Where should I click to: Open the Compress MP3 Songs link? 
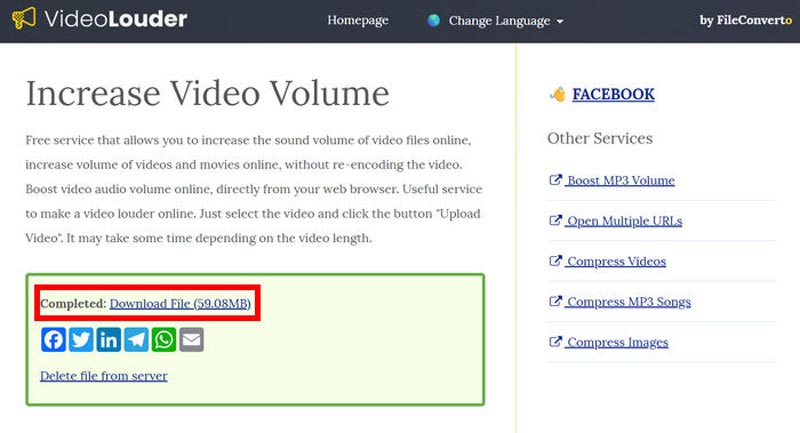tap(628, 302)
